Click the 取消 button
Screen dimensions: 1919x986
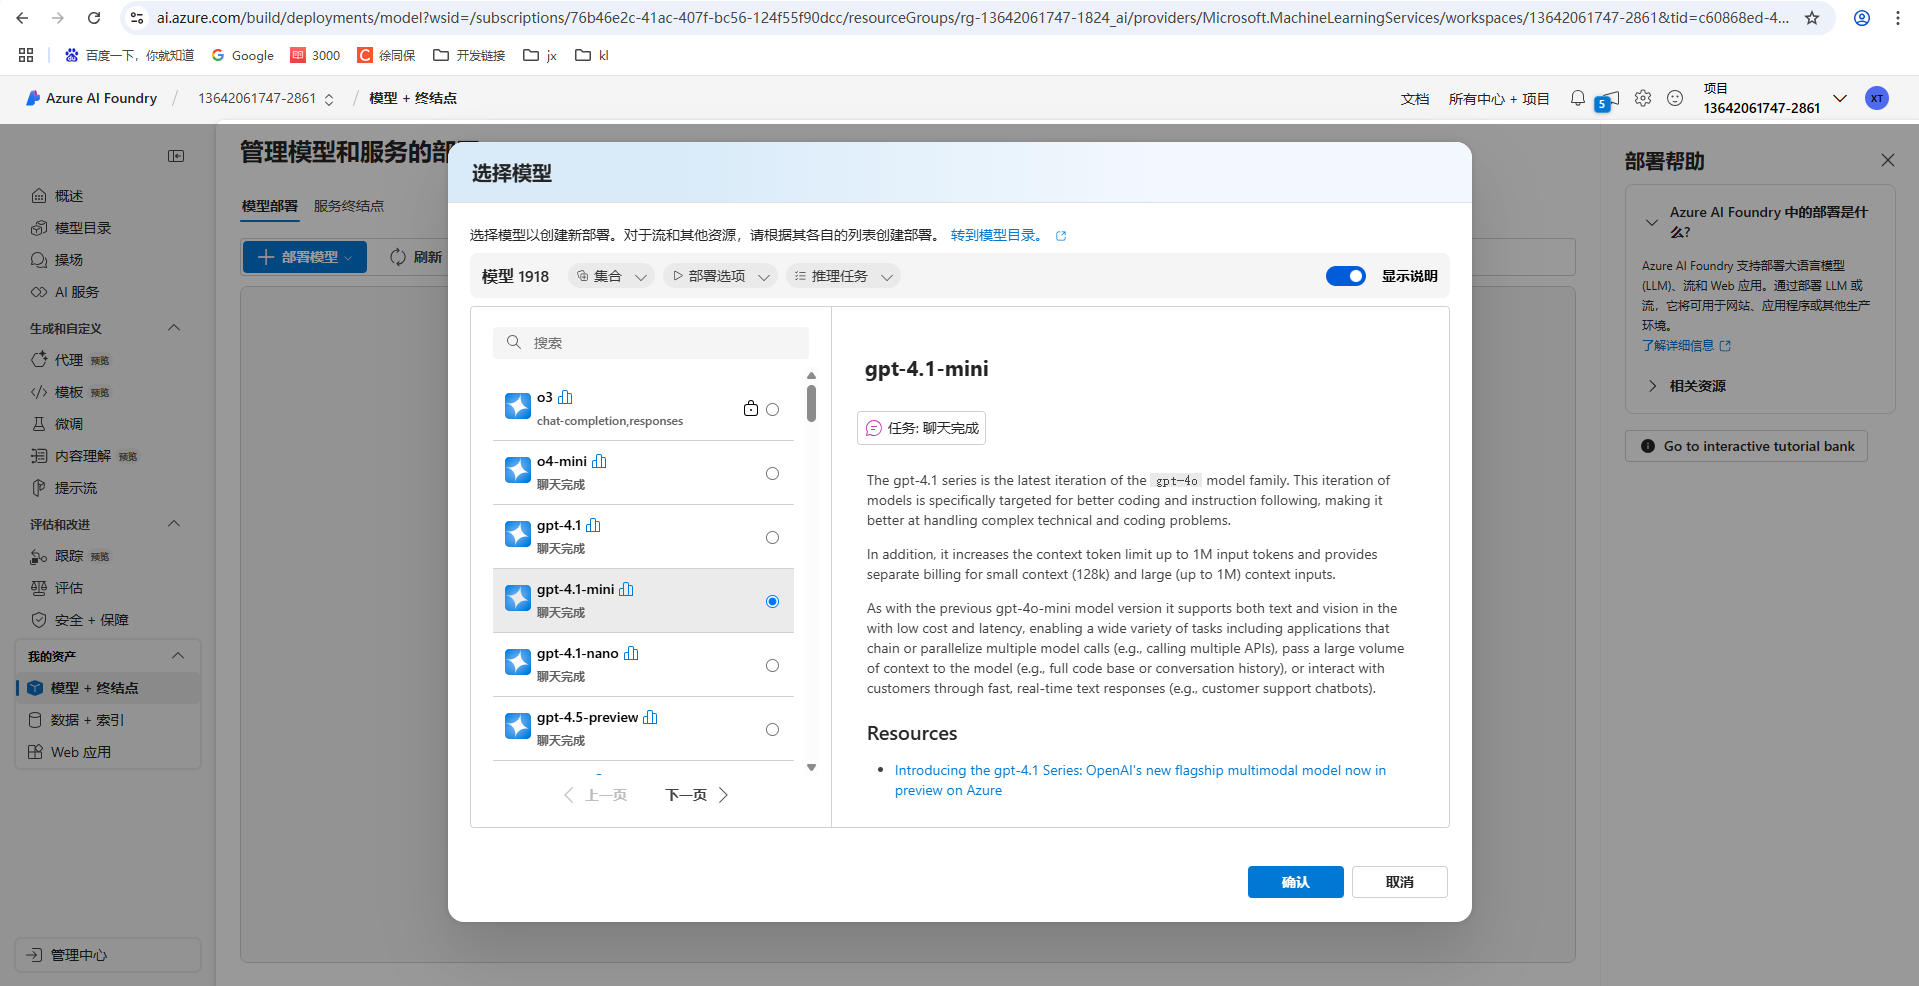point(1399,882)
